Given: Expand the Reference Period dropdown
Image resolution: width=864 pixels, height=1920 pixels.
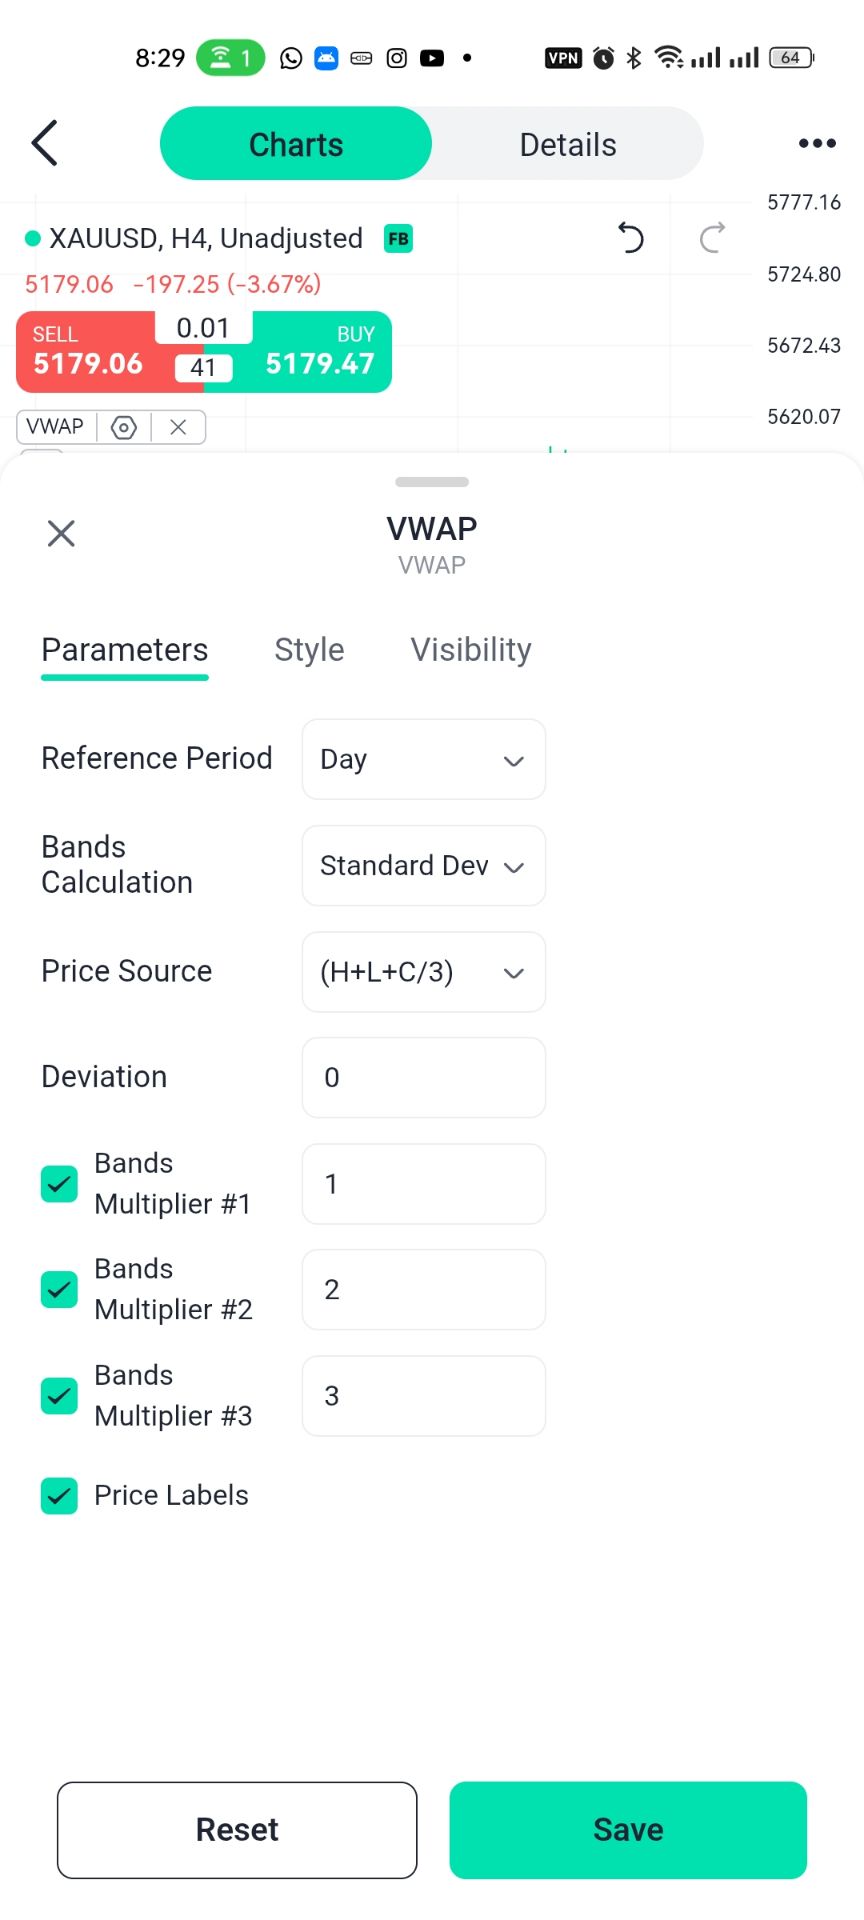Looking at the screenshot, I should click(x=423, y=760).
